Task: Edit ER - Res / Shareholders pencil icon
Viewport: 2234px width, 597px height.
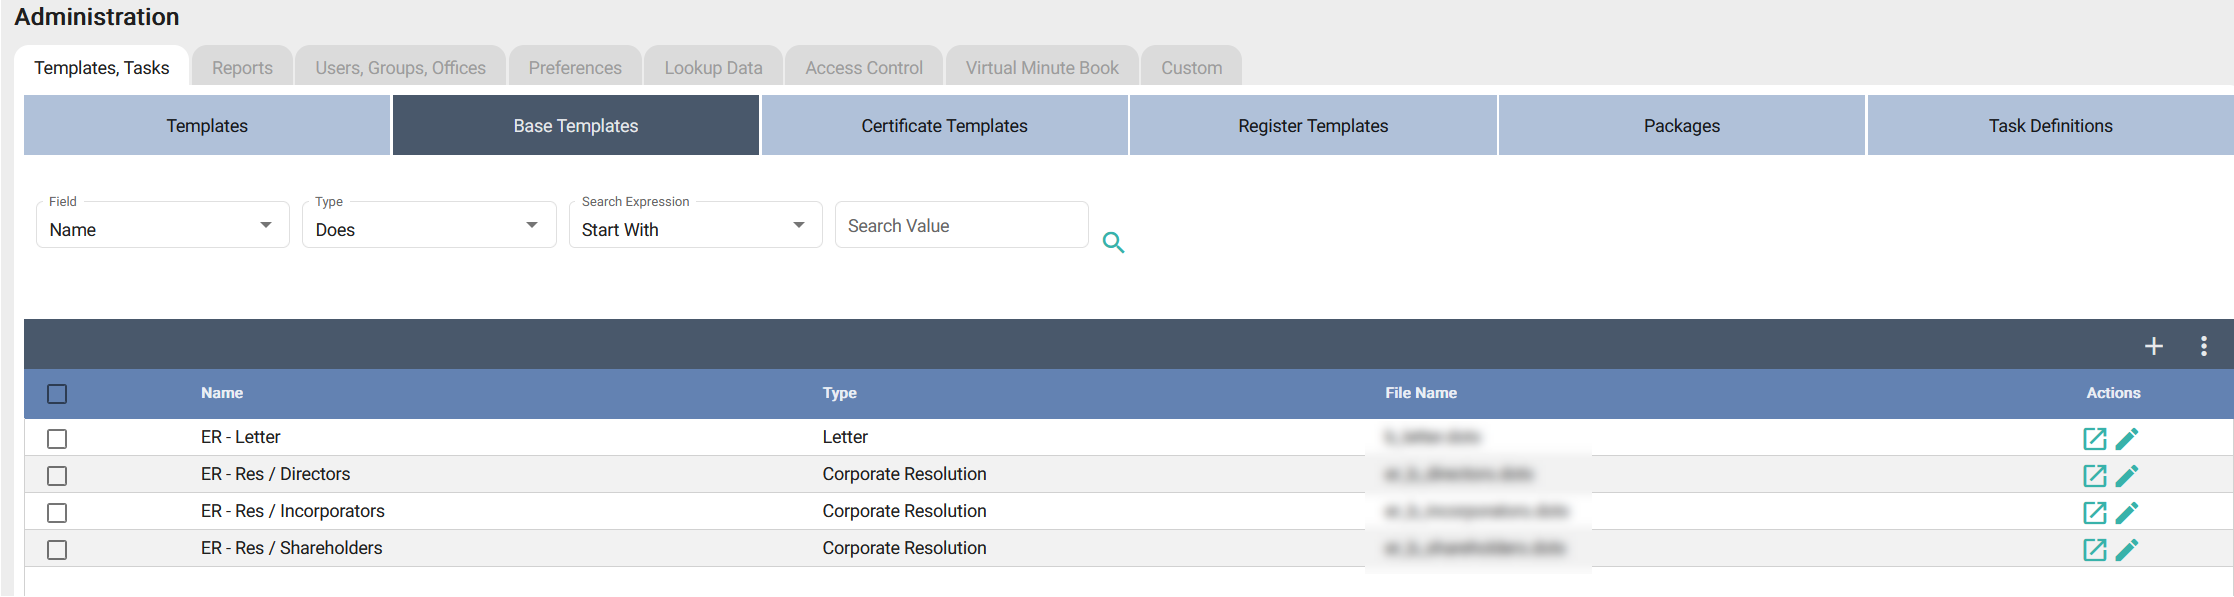Action: coord(2127,550)
